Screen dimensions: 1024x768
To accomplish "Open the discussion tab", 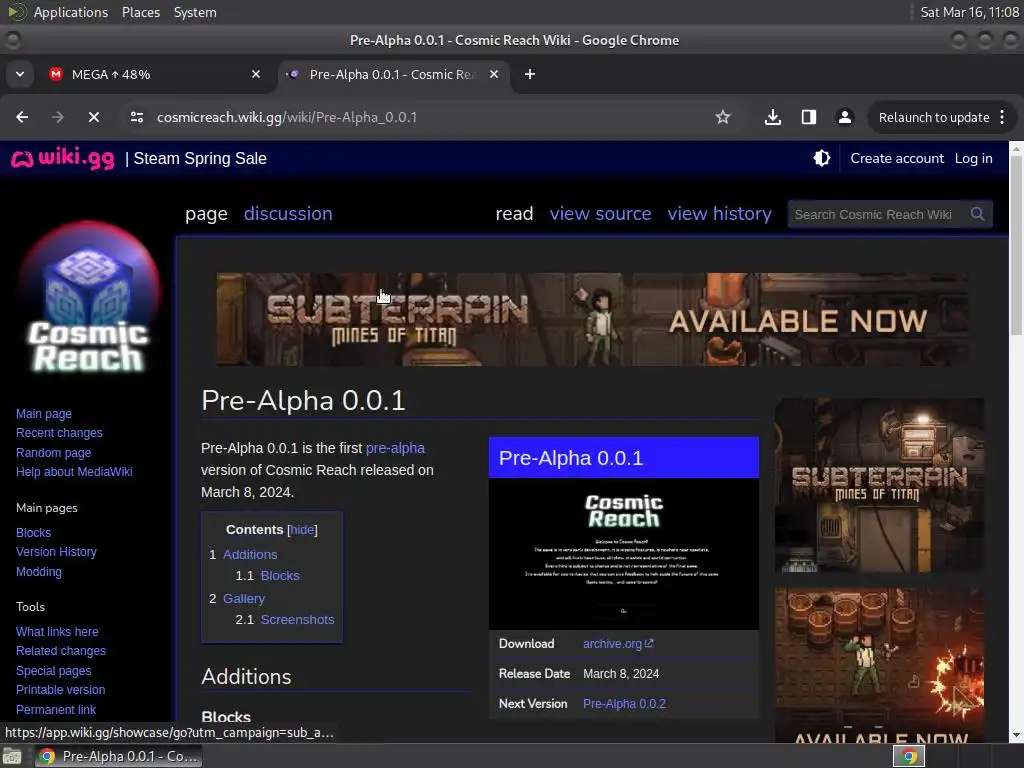I will (x=288, y=214).
